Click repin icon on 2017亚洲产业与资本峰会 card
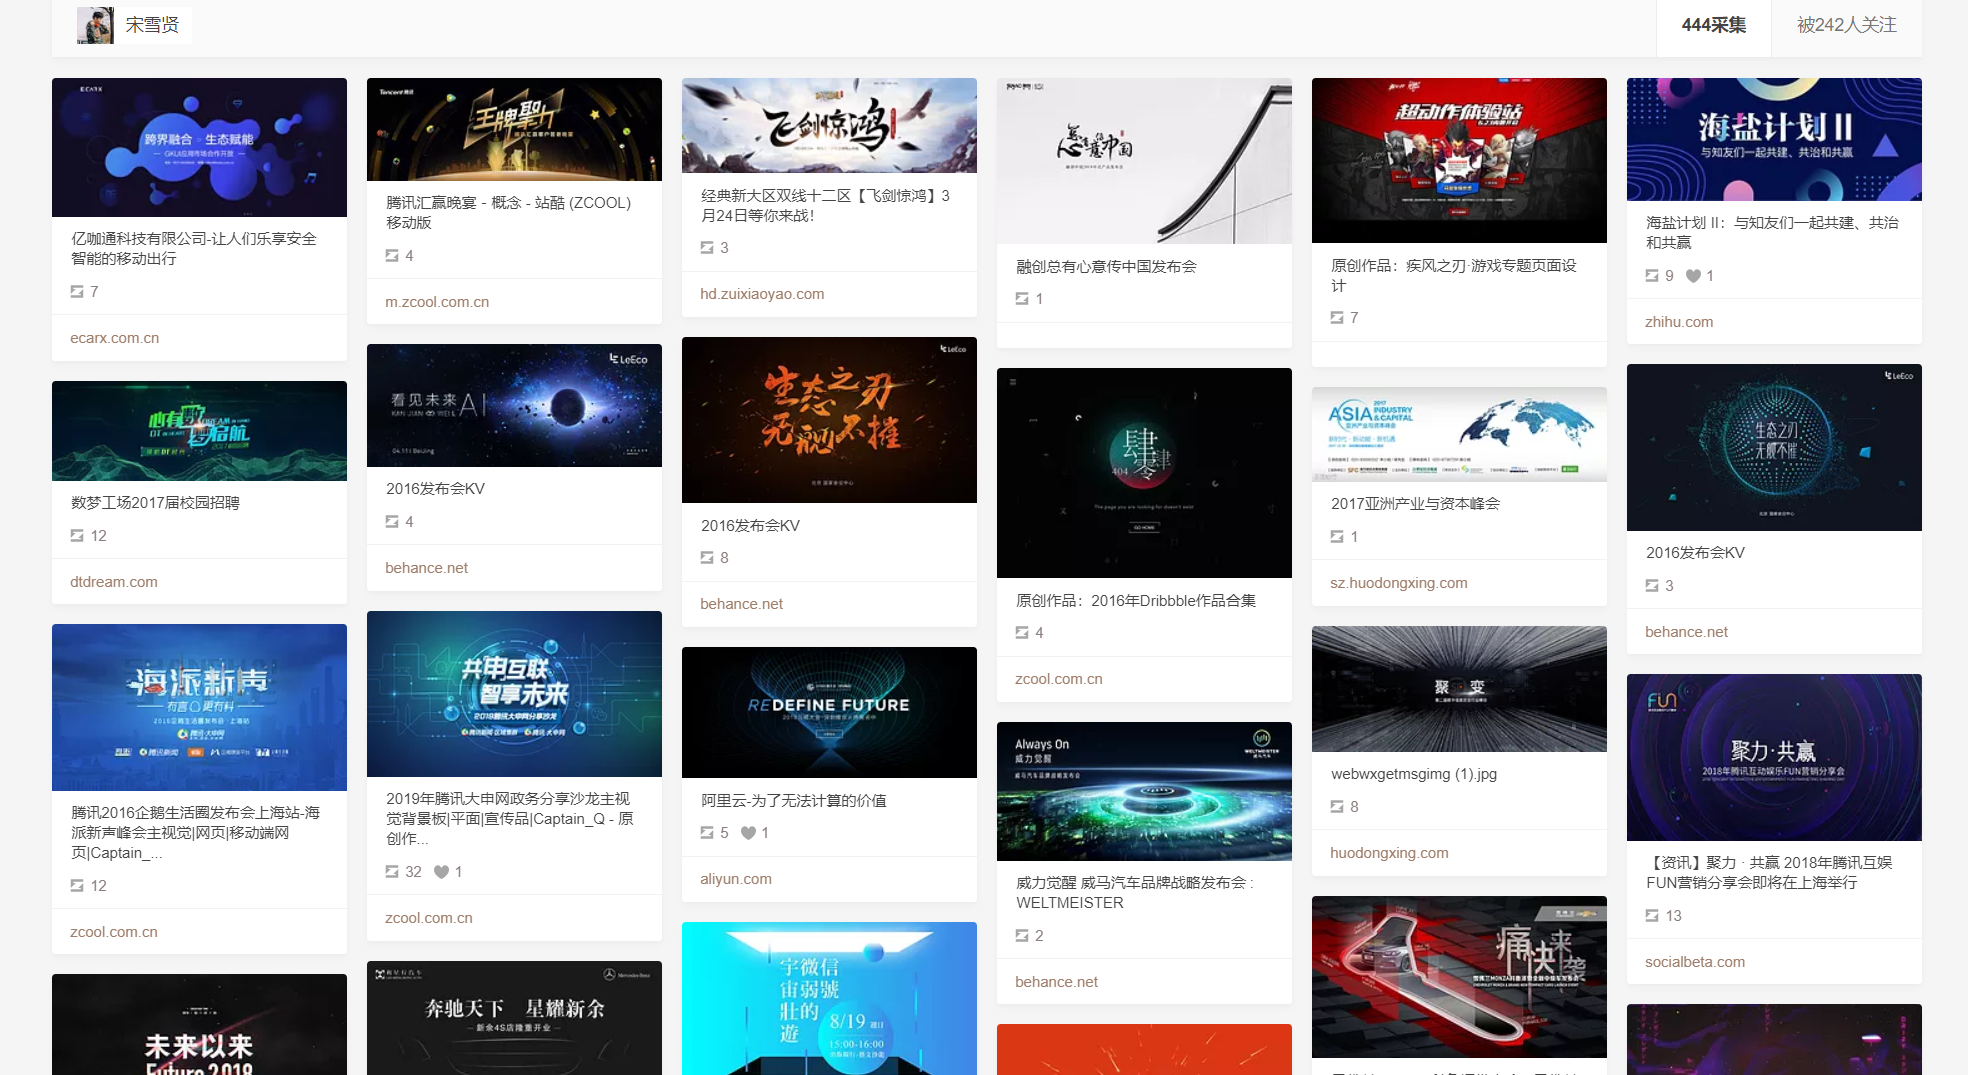This screenshot has width=1968, height=1075. [x=1337, y=537]
